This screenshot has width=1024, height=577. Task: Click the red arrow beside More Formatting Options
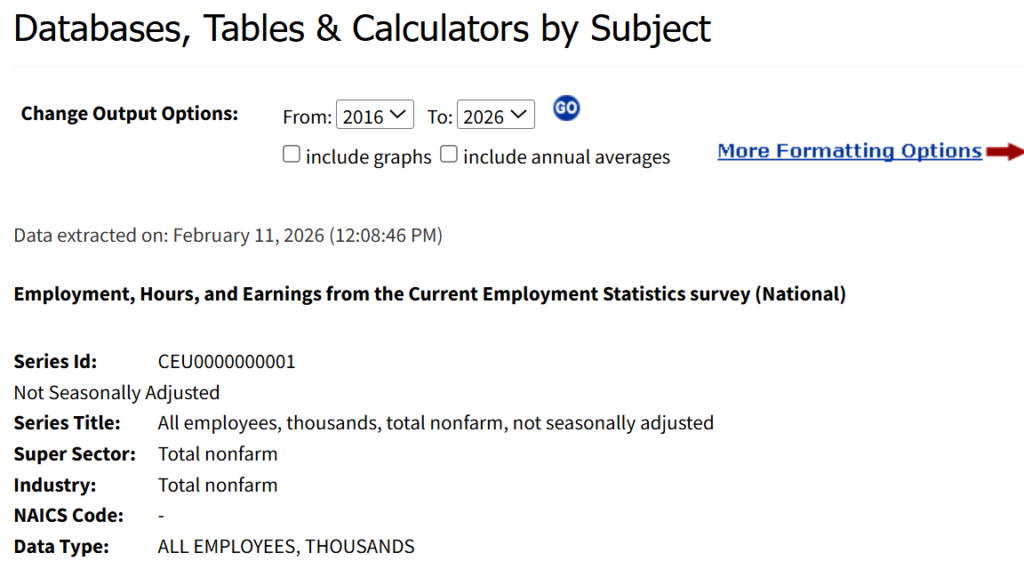click(x=1005, y=151)
